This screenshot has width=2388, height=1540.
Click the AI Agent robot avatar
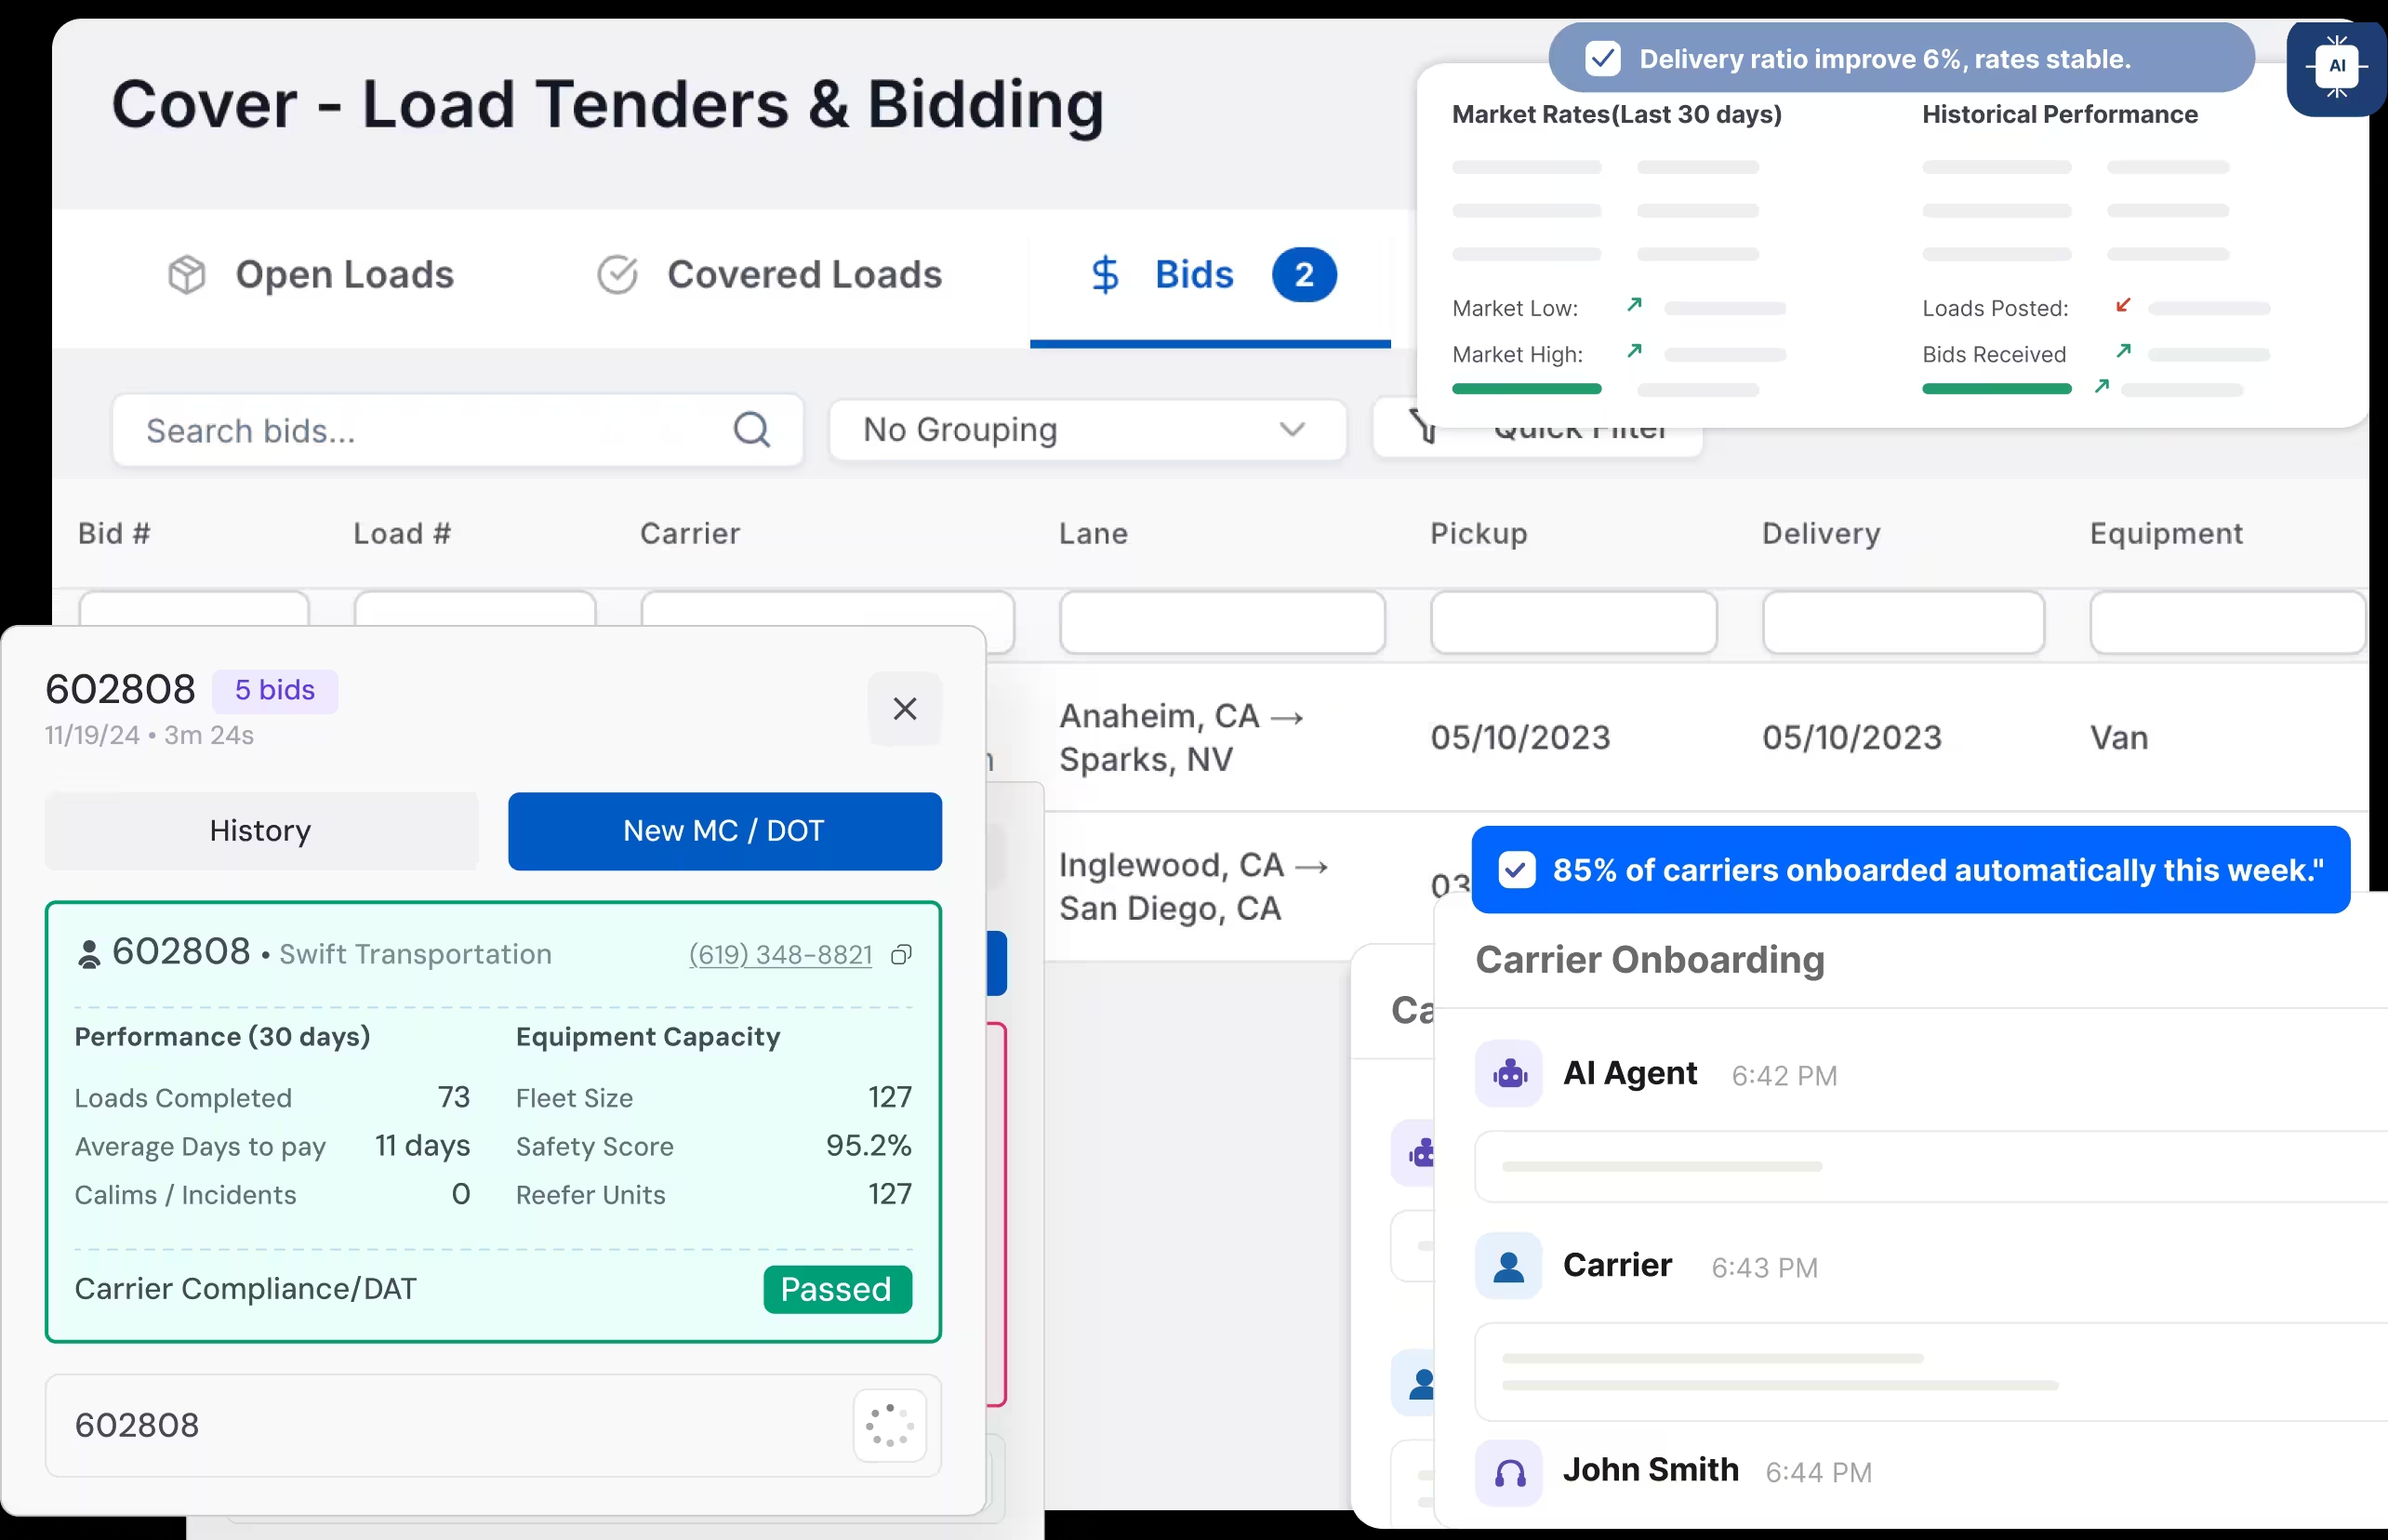pos(1508,1074)
